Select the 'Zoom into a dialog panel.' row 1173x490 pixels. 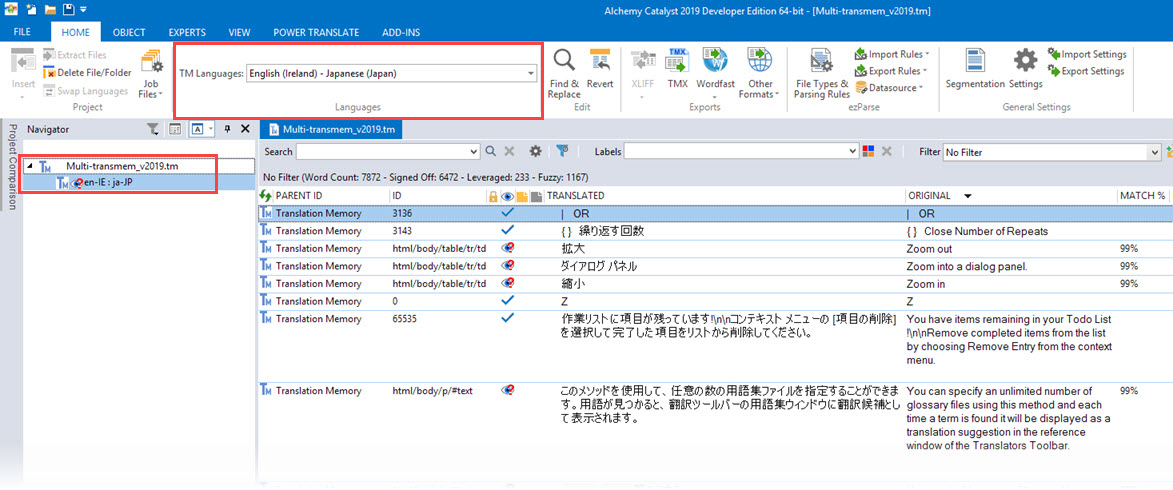pyautogui.click(x=714, y=266)
